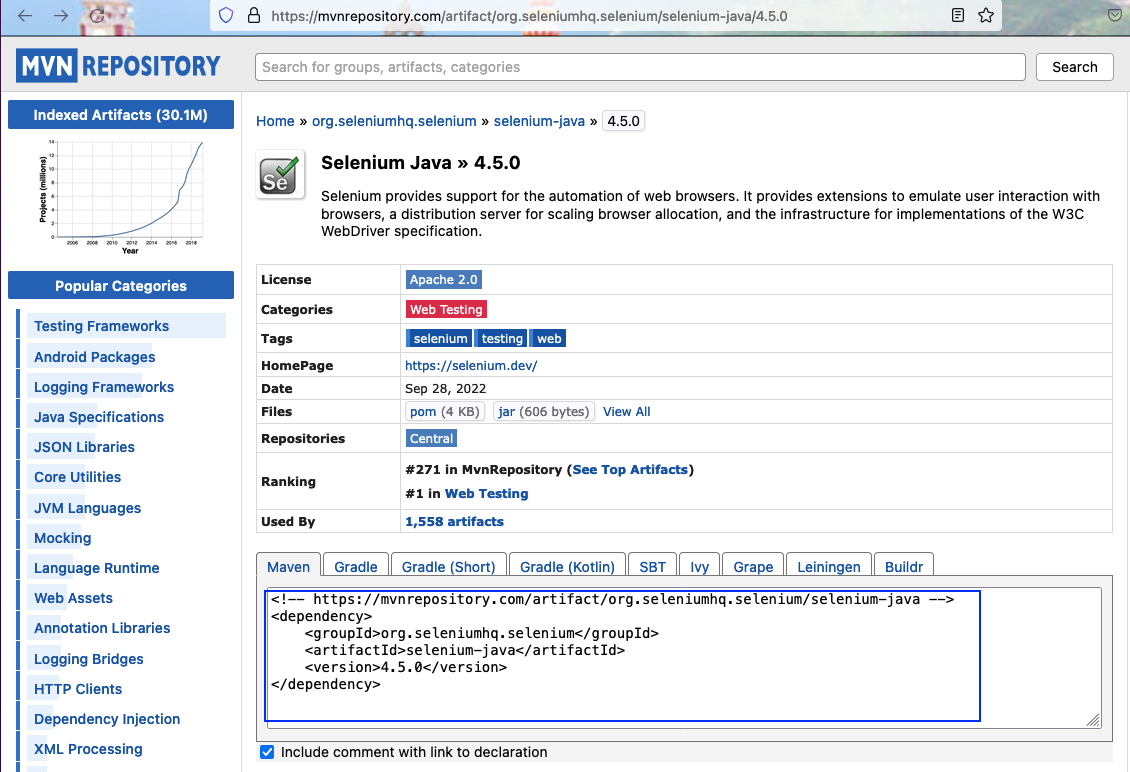The height and width of the screenshot is (772, 1130).
Task: Toggle Include comment with link checkbox
Action: click(267, 752)
